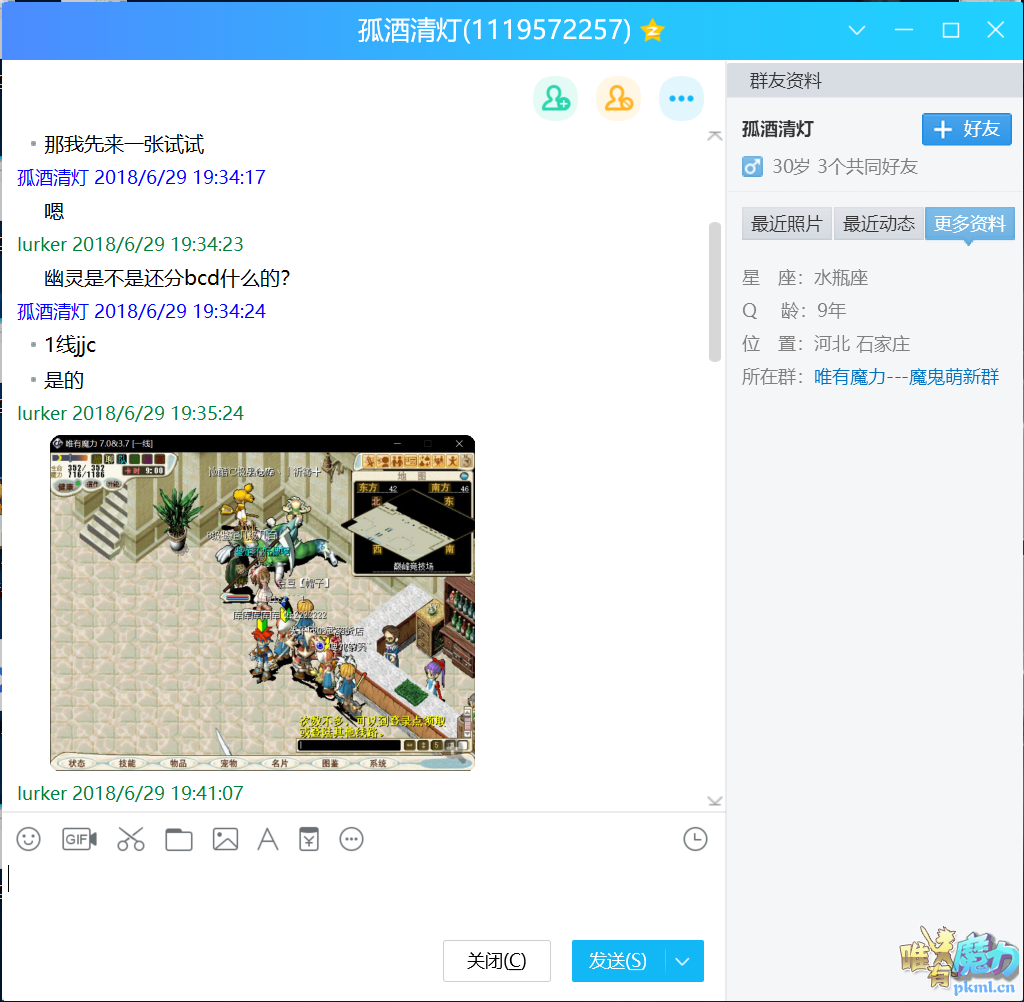
Task: Switch to the 最近动态 tab
Action: [878, 224]
